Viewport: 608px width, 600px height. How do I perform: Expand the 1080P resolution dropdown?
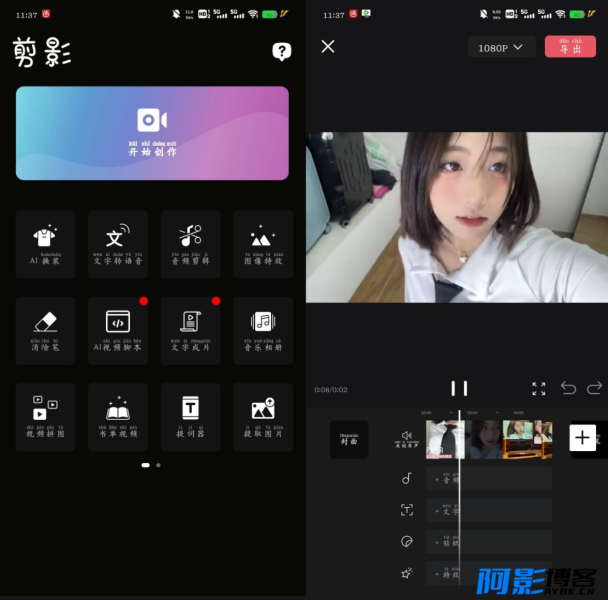(x=501, y=47)
